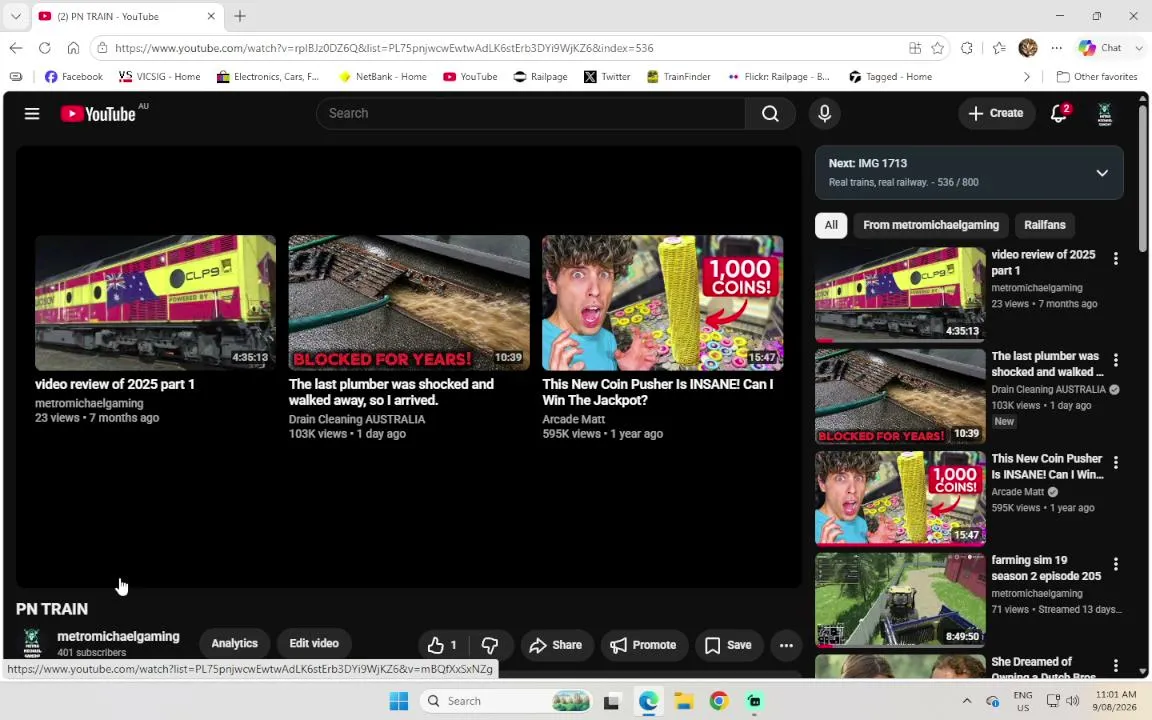Open the account avatar menu
The image size is (1152, 720).
[1104, 113]
